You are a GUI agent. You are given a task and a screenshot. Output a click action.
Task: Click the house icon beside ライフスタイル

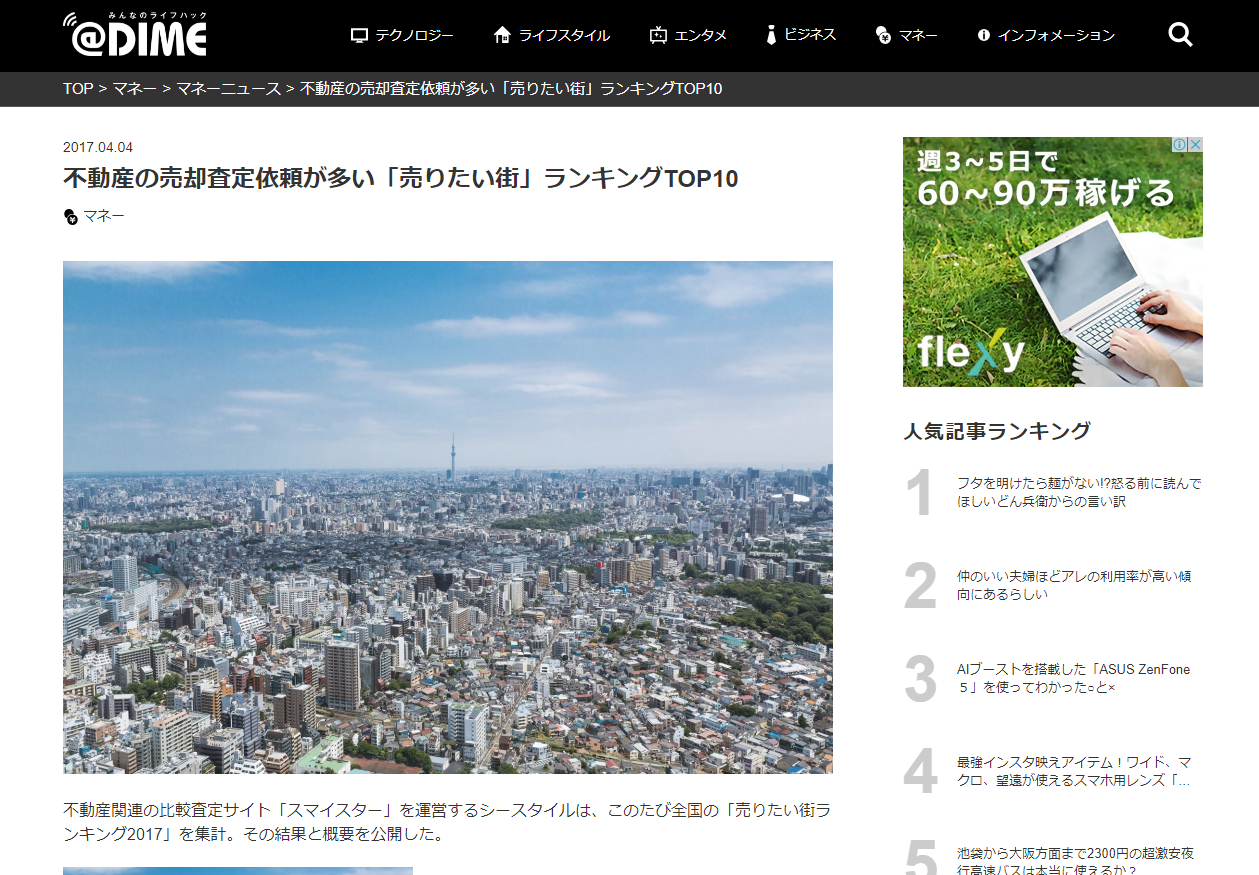pyautogui.click(x=502, y=35)
